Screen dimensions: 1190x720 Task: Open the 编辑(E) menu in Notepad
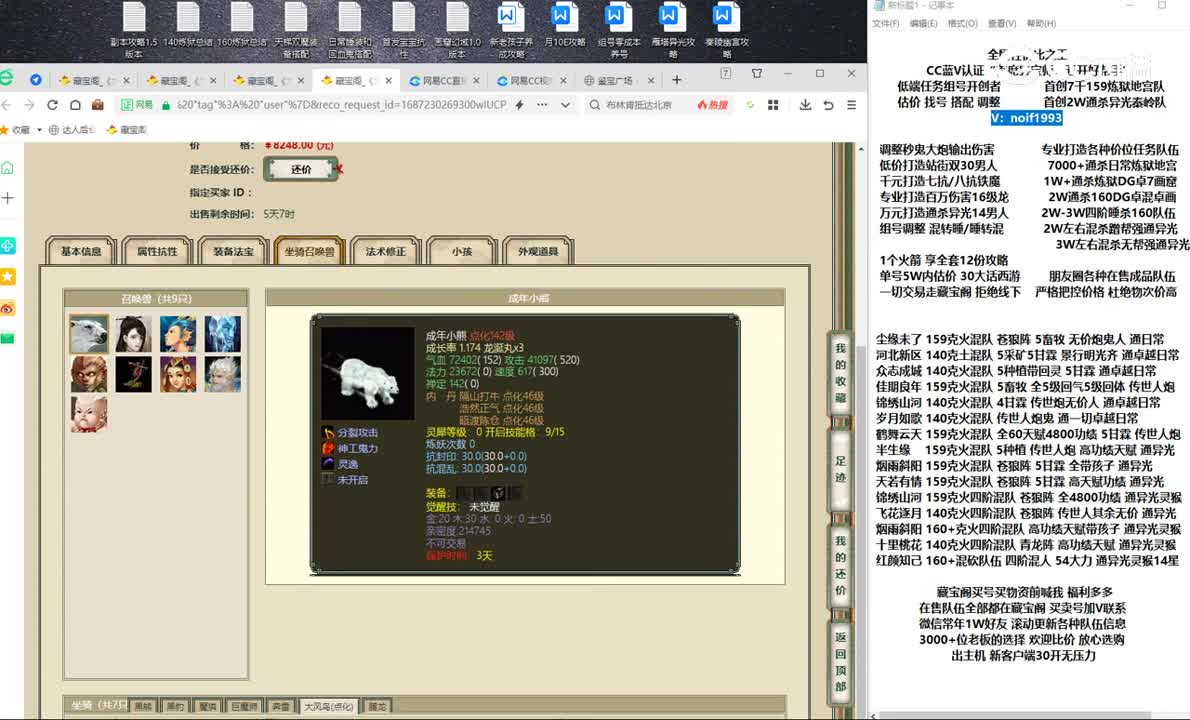tap(924, 24)
